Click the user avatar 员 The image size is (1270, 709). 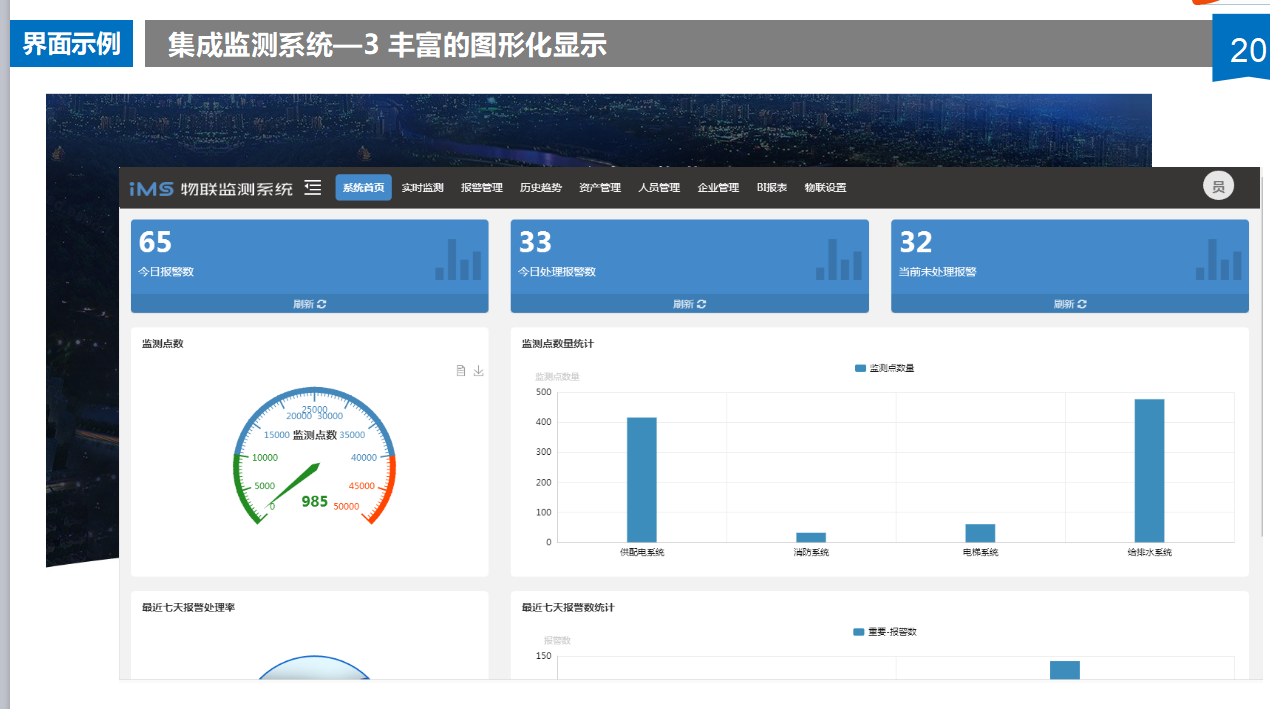click(1218, 186)
